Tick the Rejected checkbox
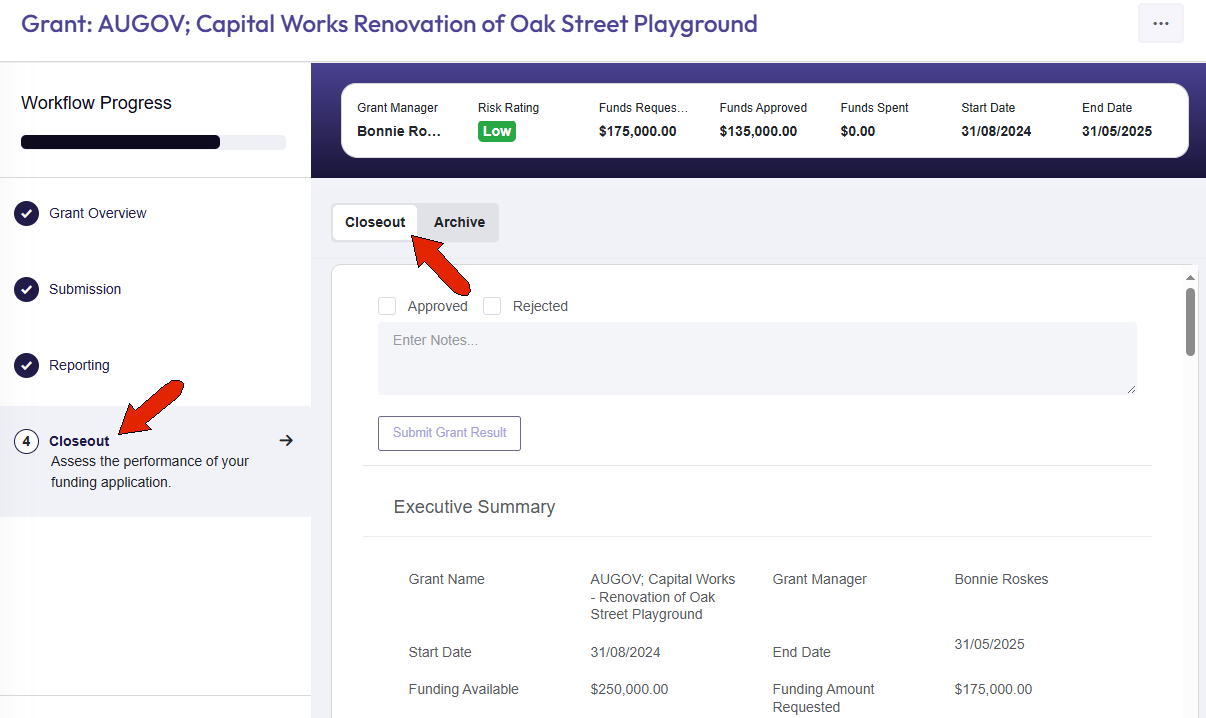The width and height of the screenshot is (1206, 718). (x=492, y=306)
